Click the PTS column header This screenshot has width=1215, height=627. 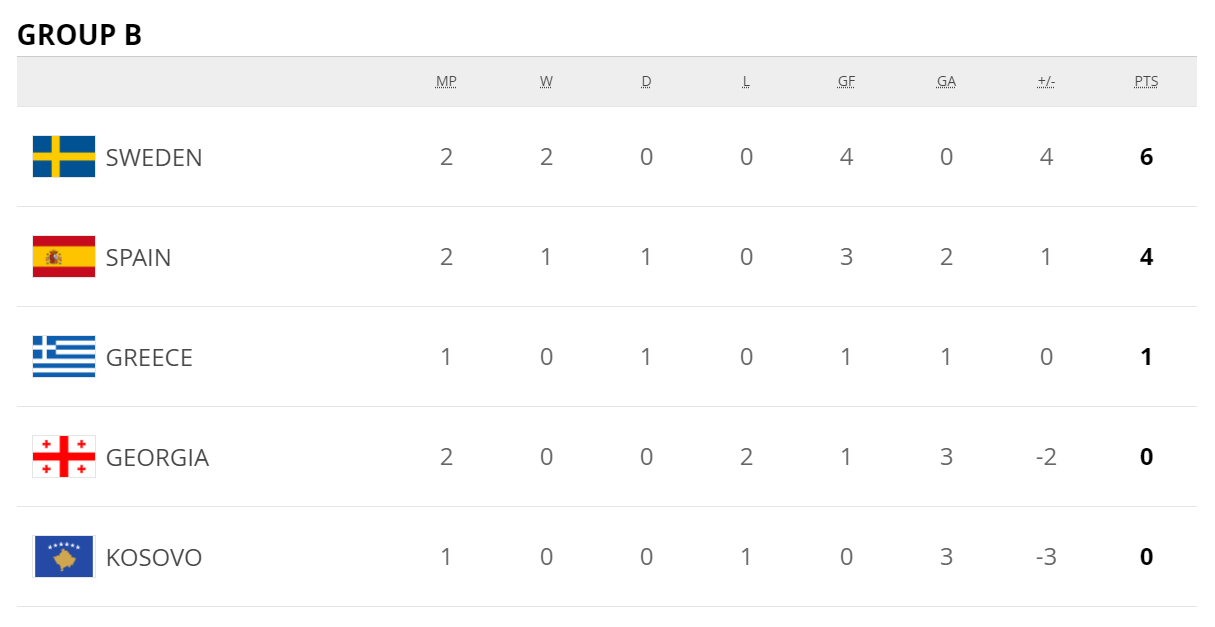[x=1146, y=82]
